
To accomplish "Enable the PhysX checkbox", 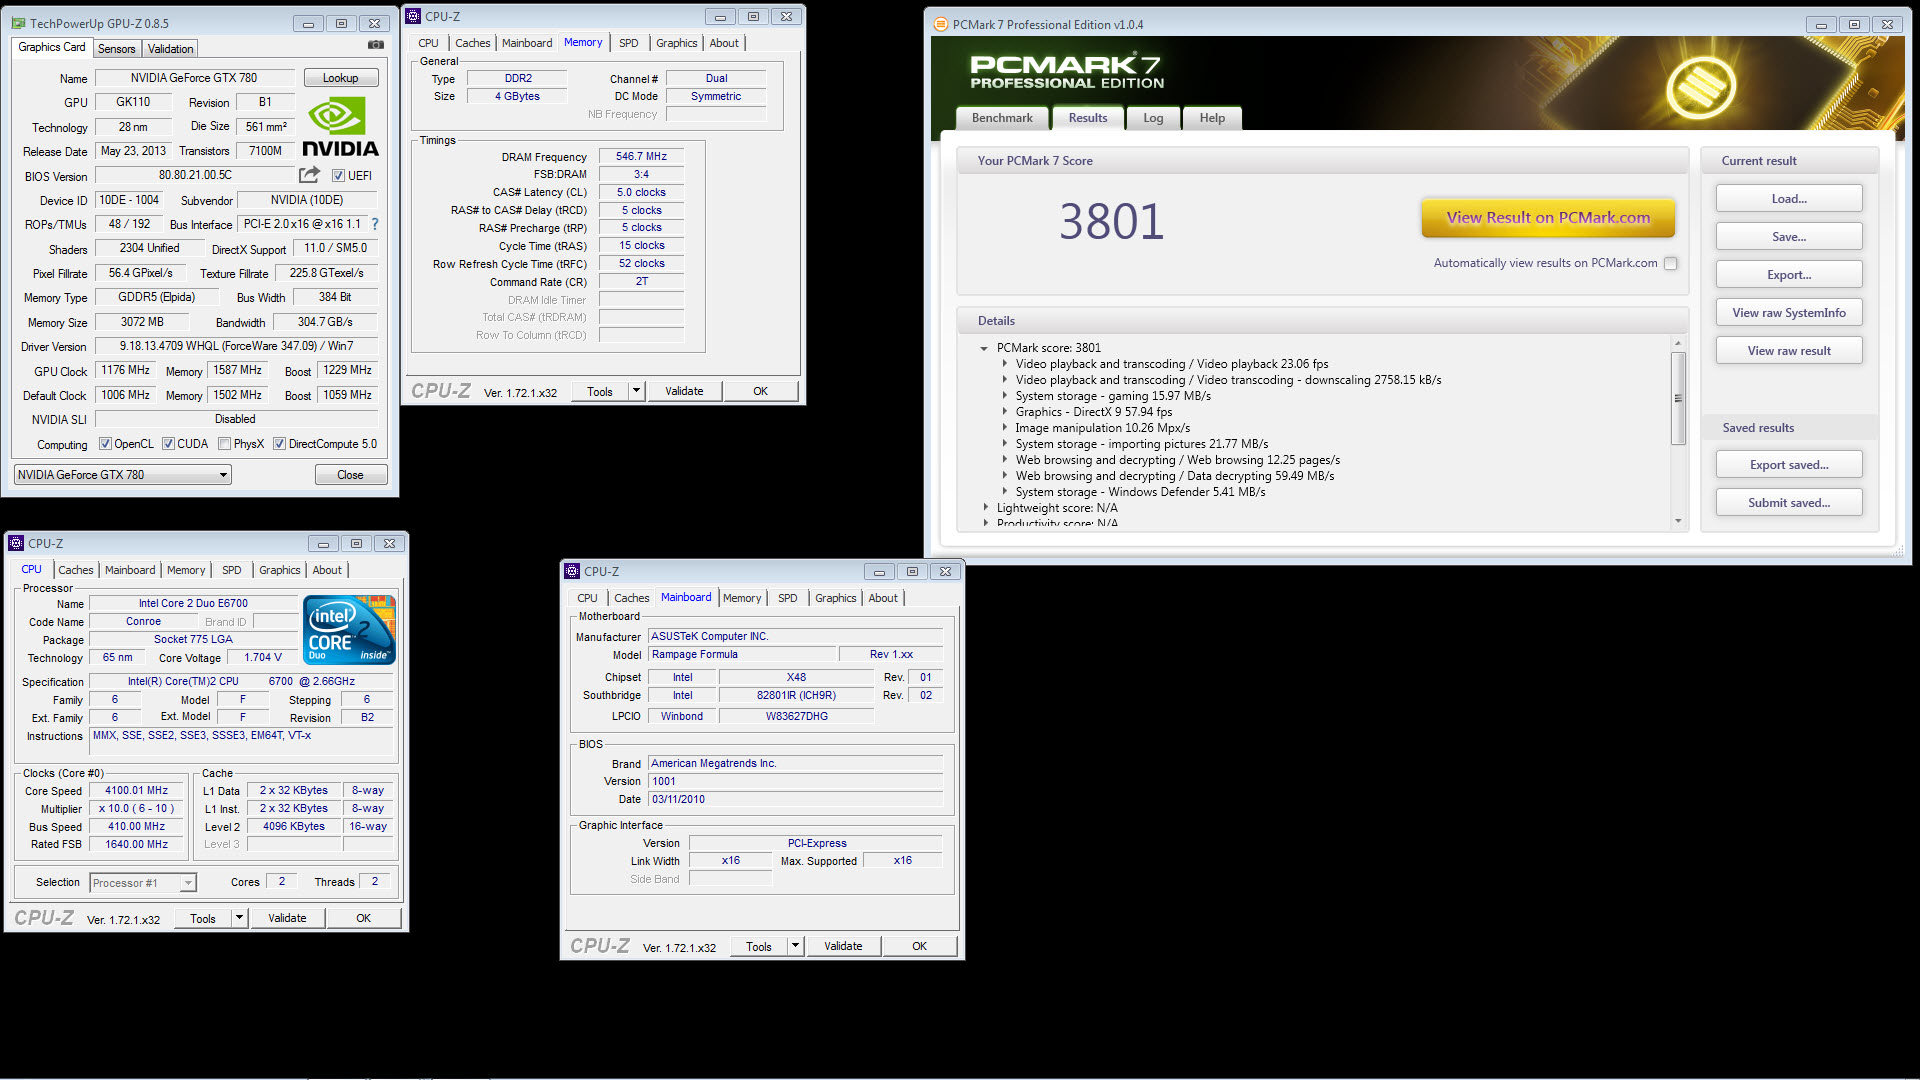I will click(x=225, y=444).
